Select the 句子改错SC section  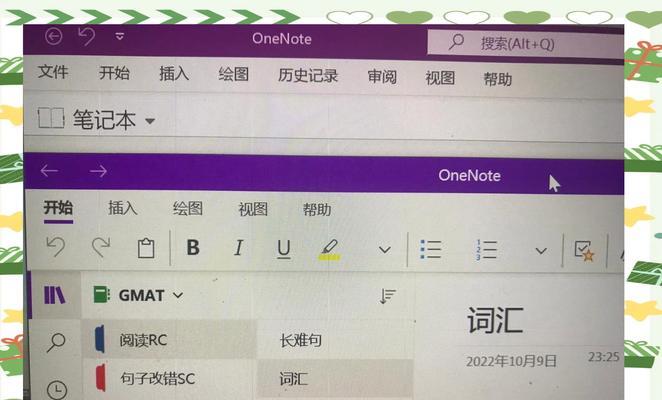168,378
